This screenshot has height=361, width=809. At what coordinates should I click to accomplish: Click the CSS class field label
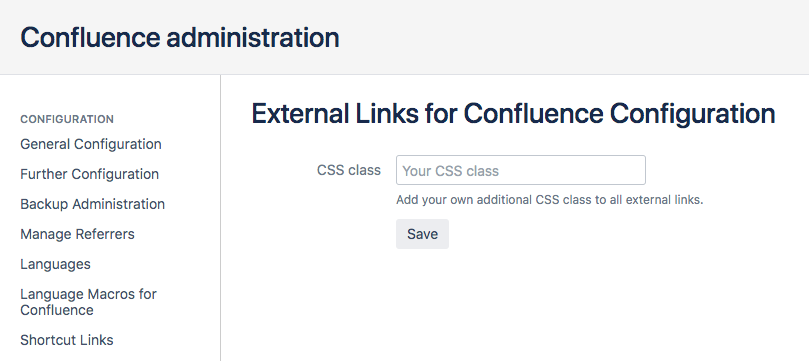click(x=349, y=170)
